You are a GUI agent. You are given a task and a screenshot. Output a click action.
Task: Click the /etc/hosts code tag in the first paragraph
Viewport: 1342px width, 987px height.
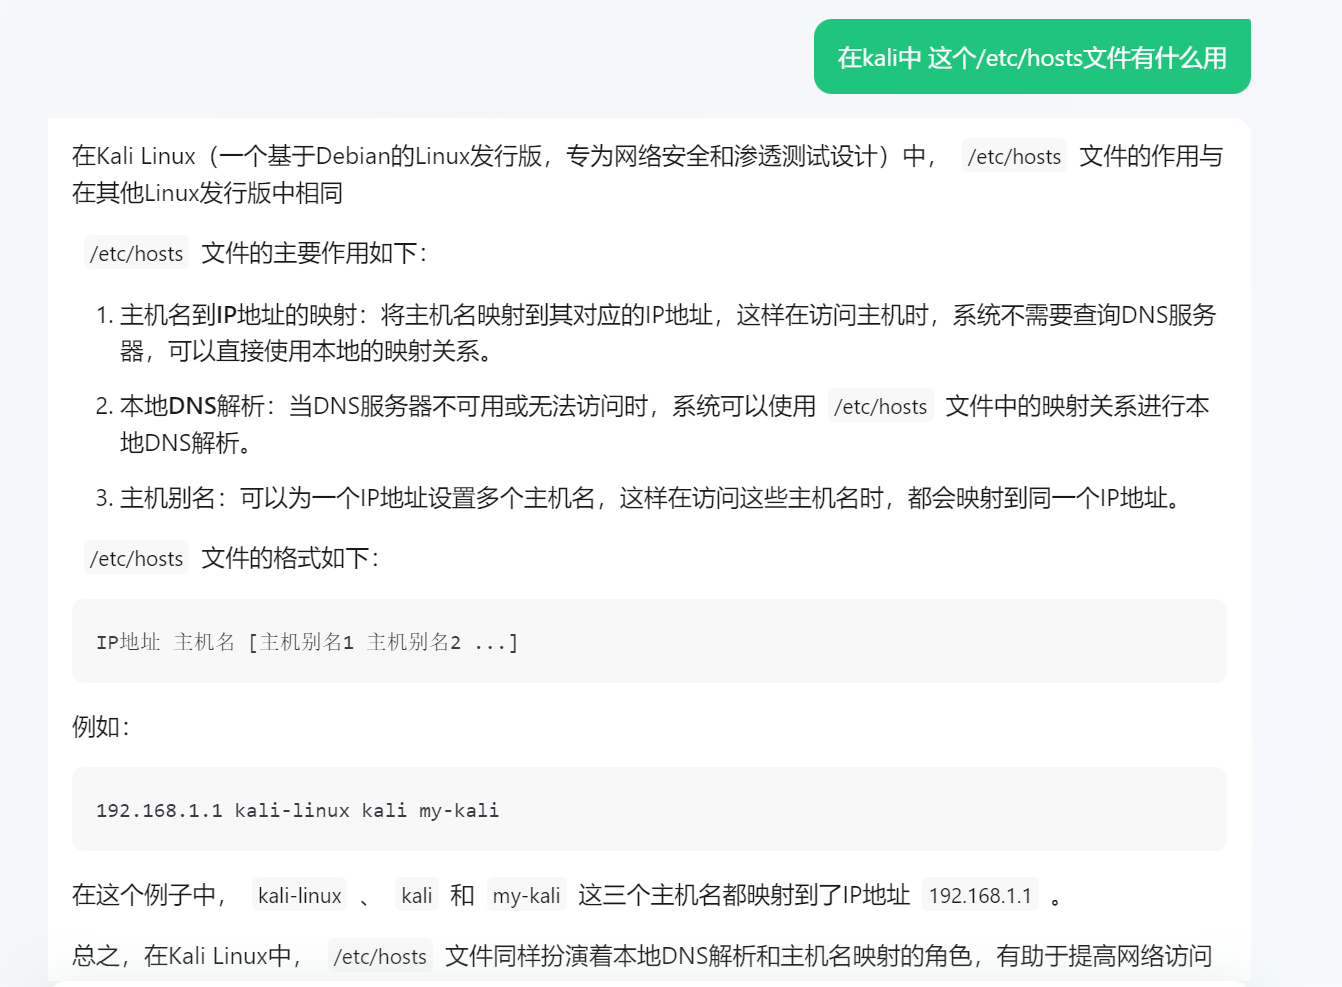1013,156
